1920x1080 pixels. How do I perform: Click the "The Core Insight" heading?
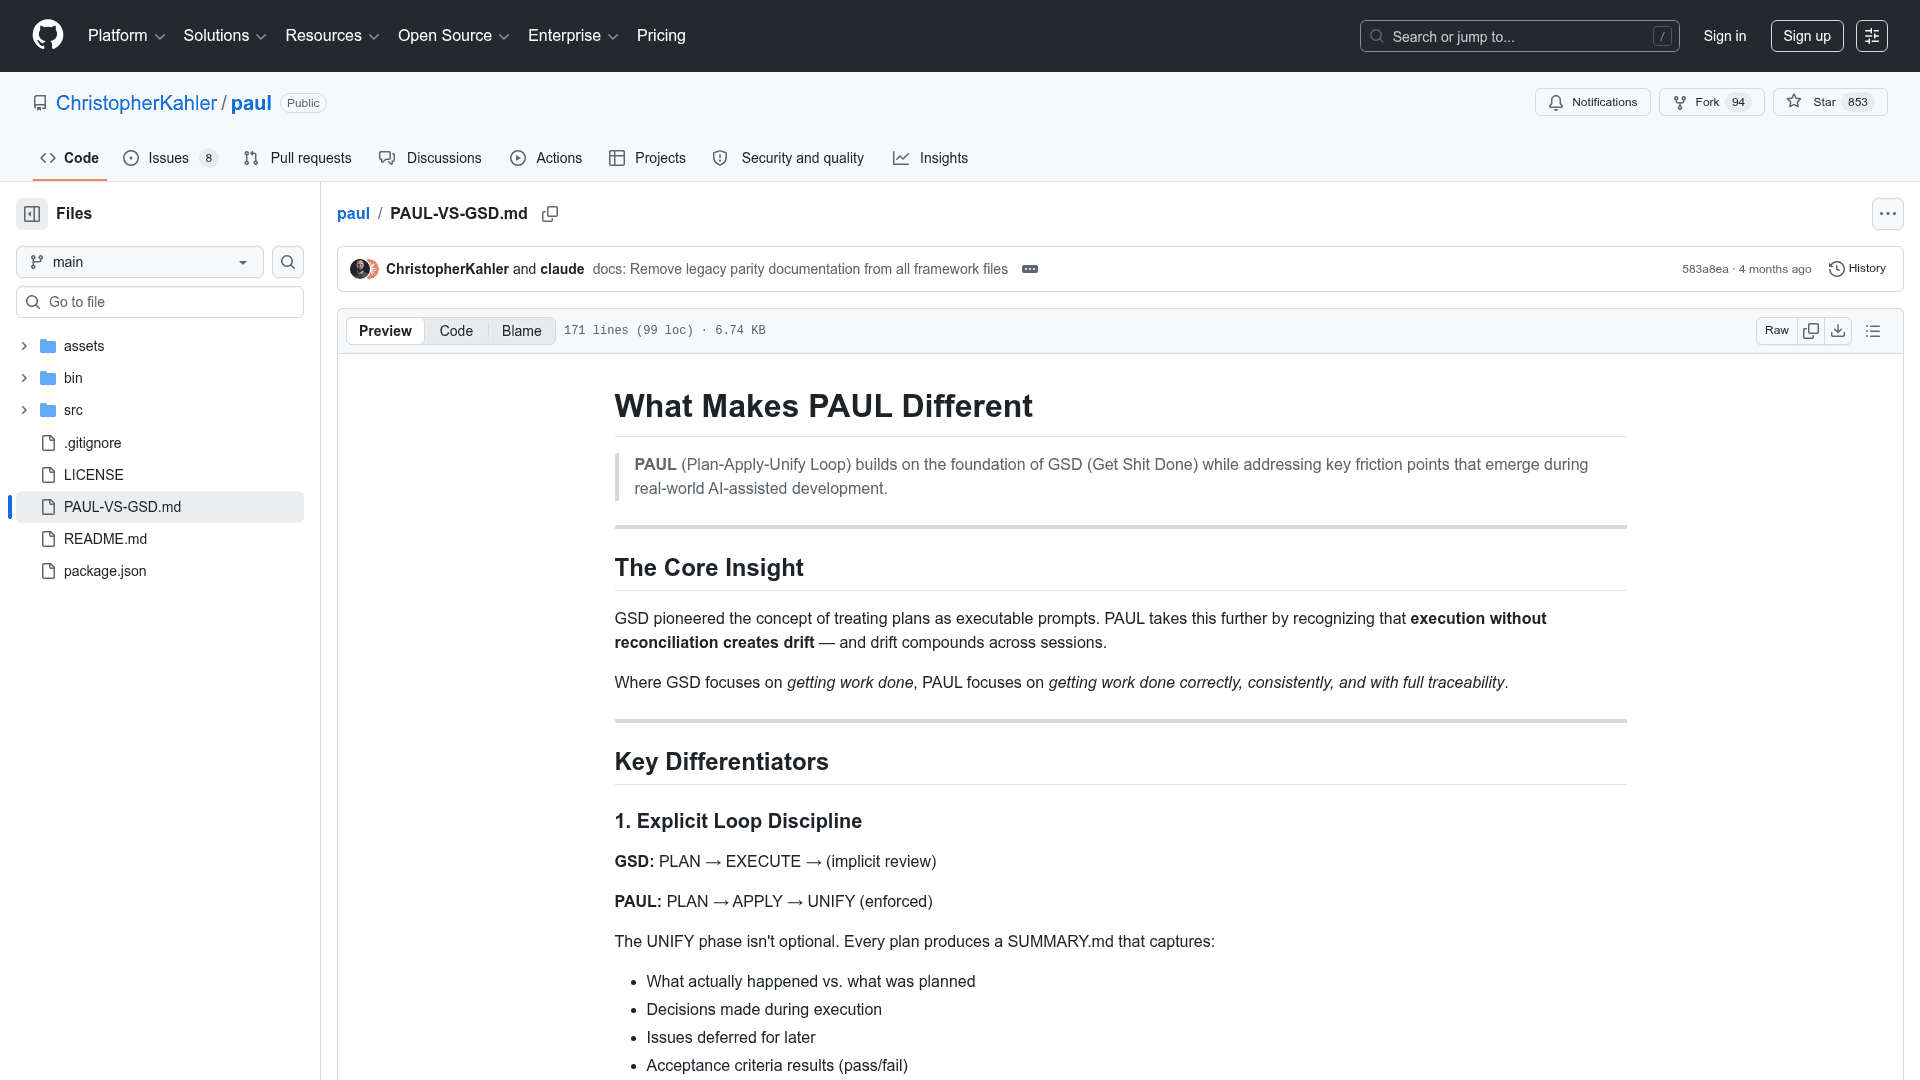[709, 568]
